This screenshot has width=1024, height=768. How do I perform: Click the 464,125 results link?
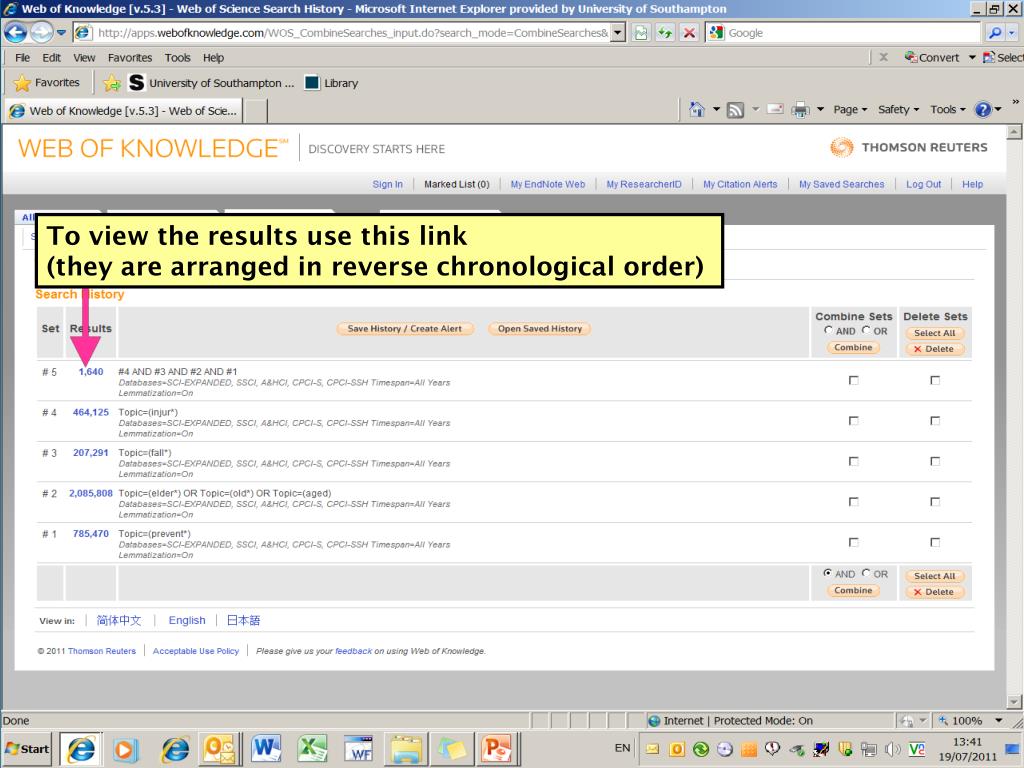(x=91, y=412)
